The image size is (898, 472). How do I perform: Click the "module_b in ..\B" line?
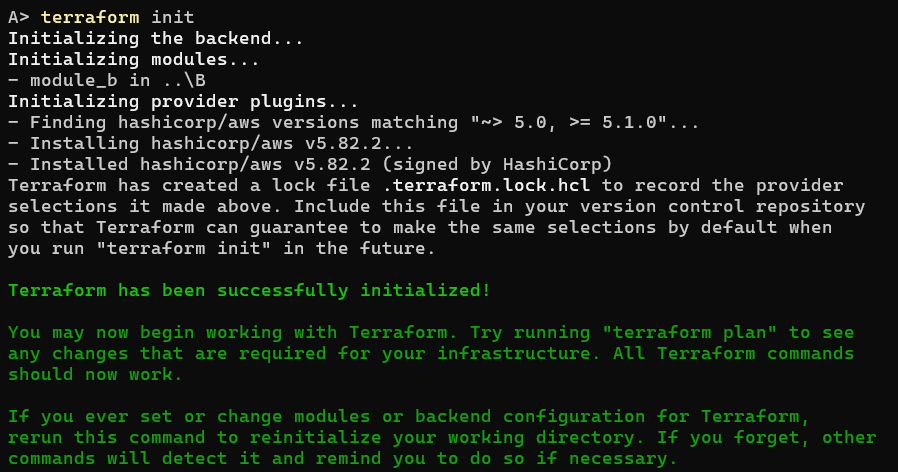pos(106,80)
